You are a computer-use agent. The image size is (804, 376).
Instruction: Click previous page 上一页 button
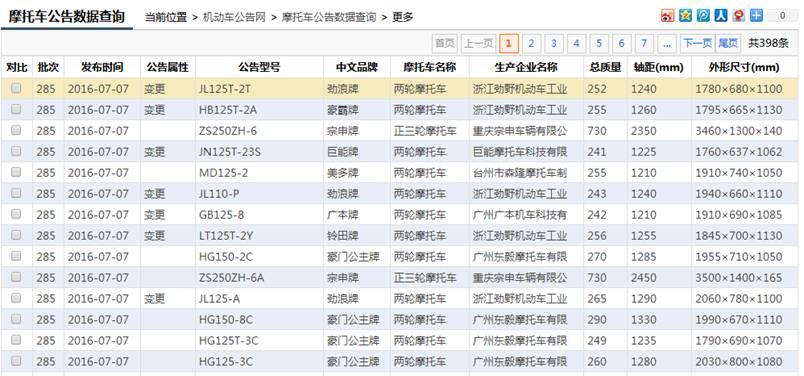coord(478,44)
